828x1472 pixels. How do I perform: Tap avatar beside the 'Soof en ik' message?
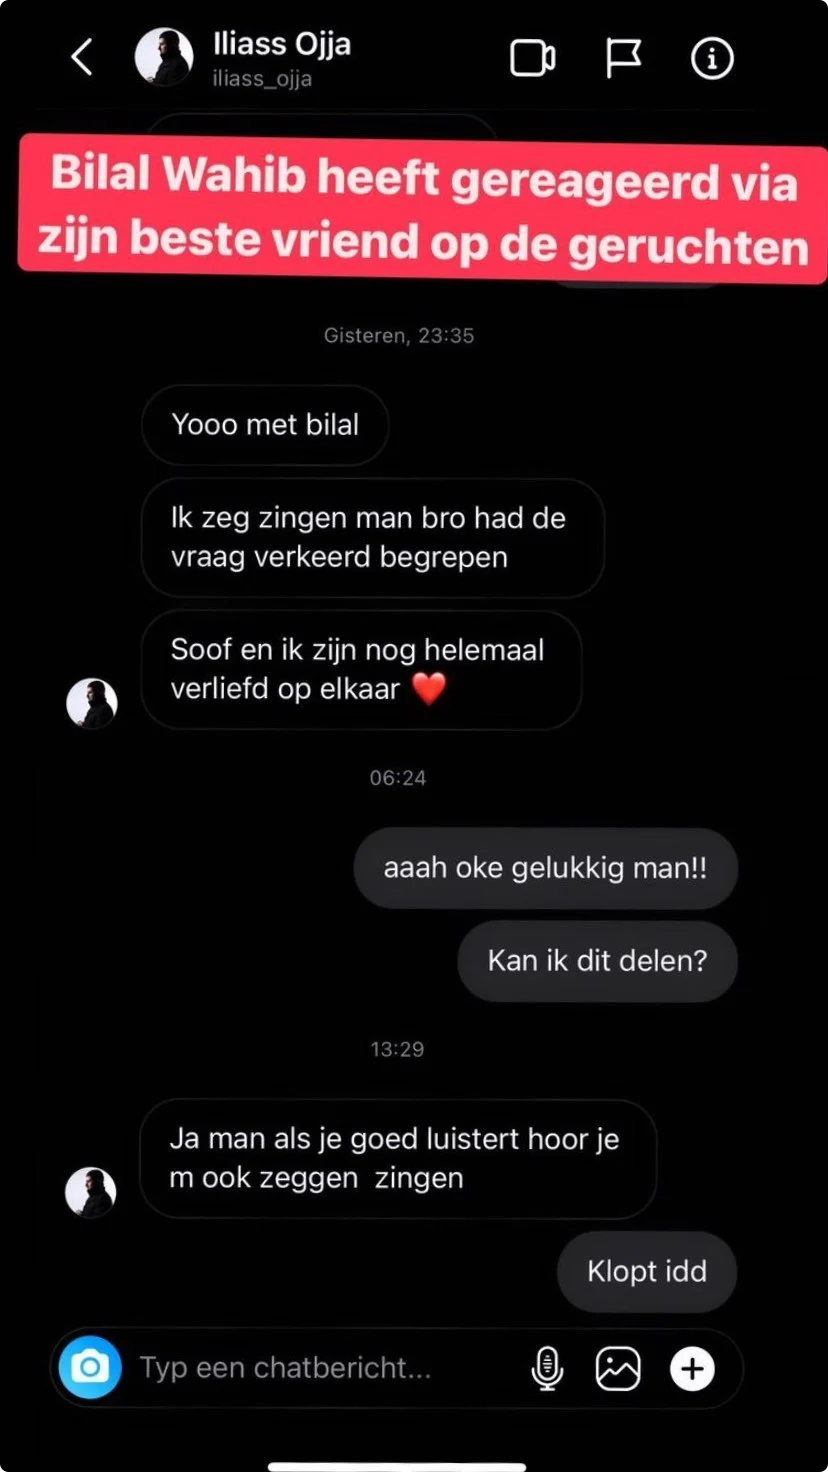(x=92, y=703)
